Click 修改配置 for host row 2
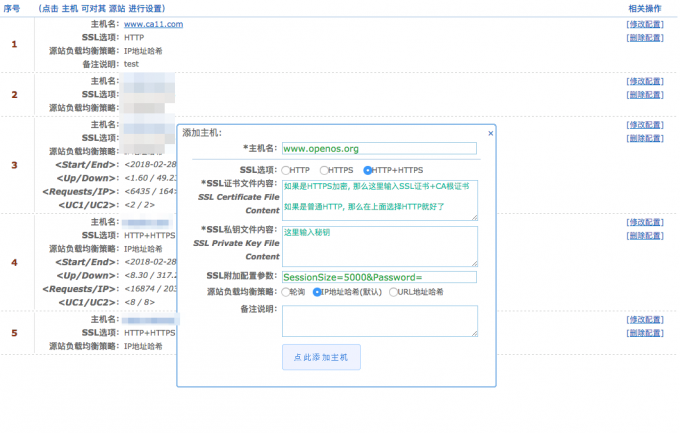Viewport: 680px width, 433px height. (x=645, y=80)
